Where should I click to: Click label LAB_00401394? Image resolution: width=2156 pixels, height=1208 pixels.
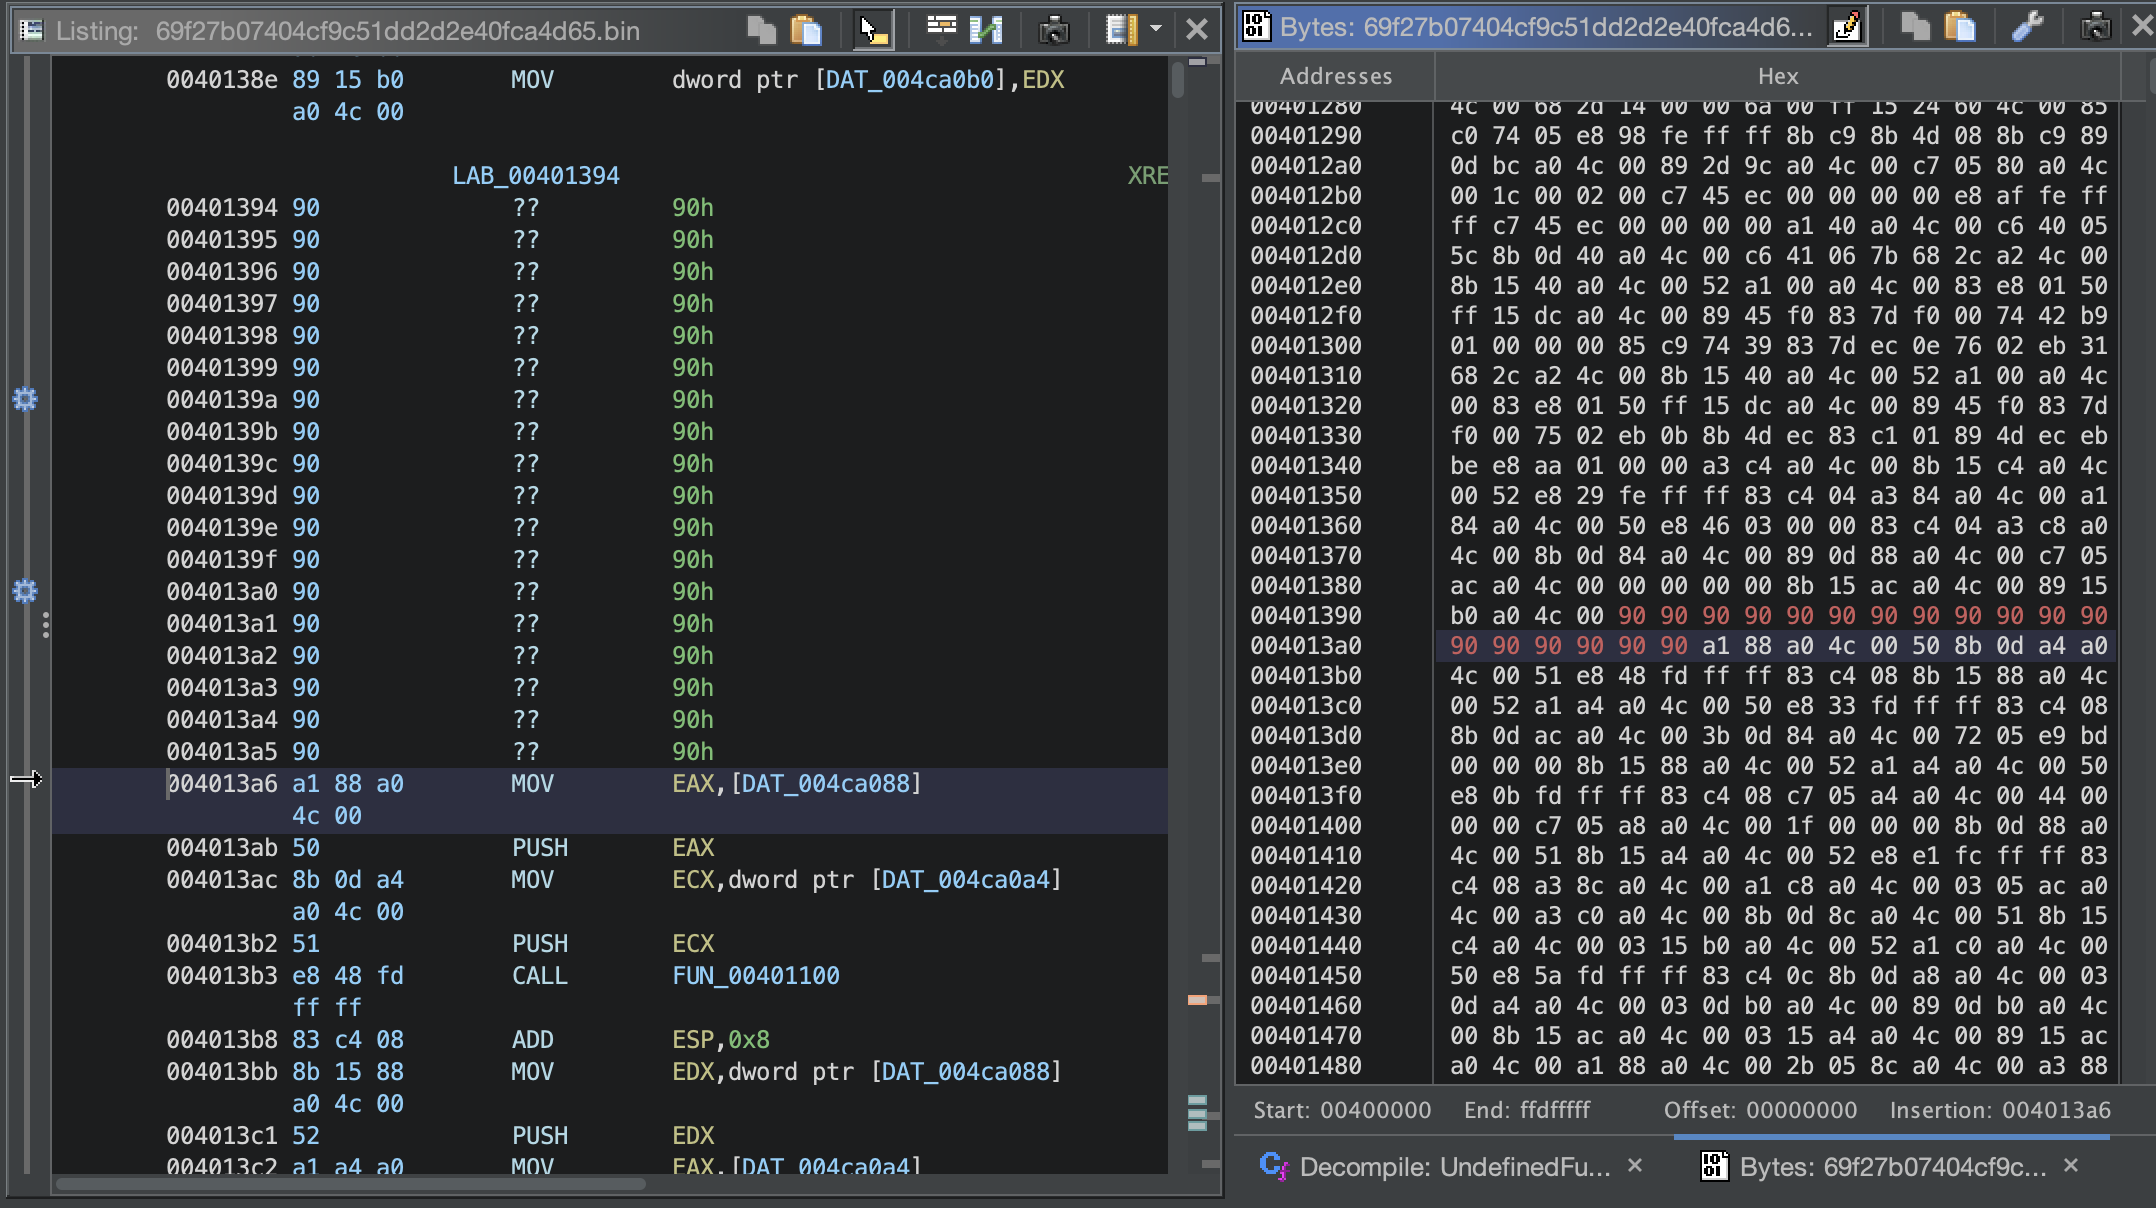click(x=536, y=176)
